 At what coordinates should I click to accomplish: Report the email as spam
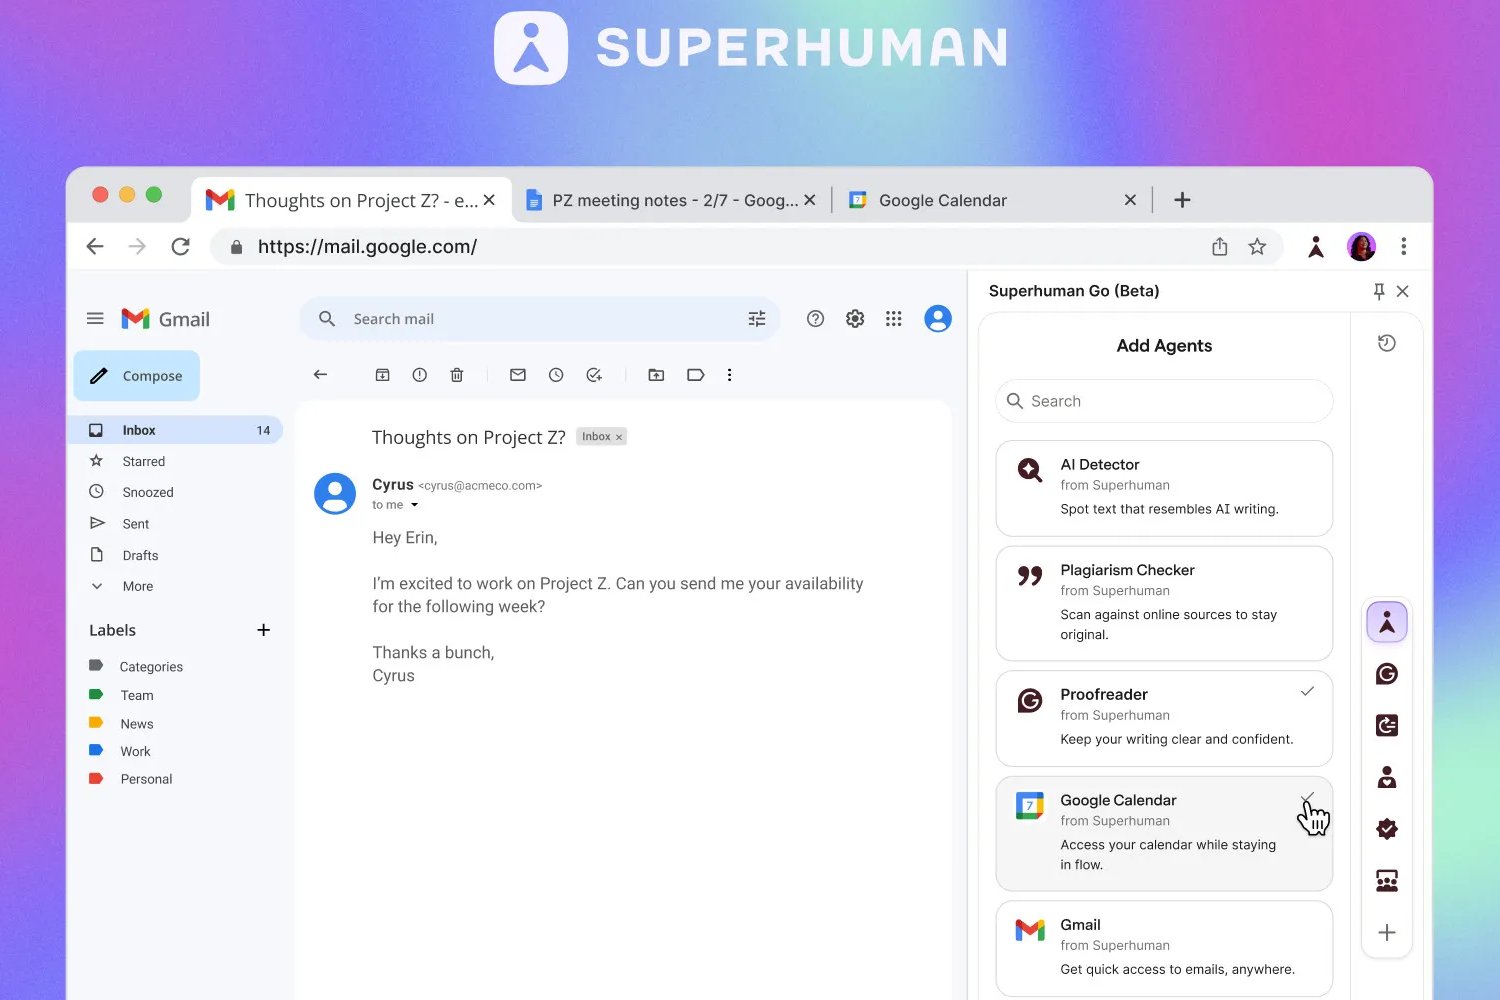pos(419,374)
